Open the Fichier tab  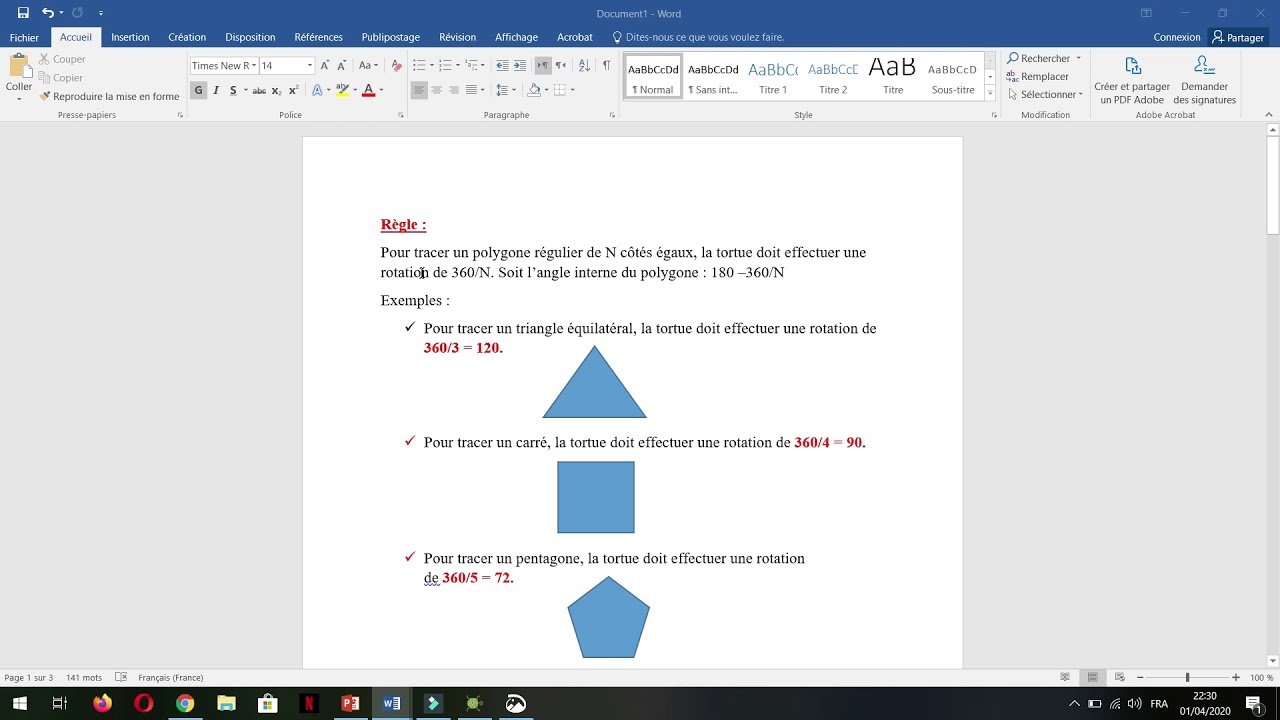point(24,37)
